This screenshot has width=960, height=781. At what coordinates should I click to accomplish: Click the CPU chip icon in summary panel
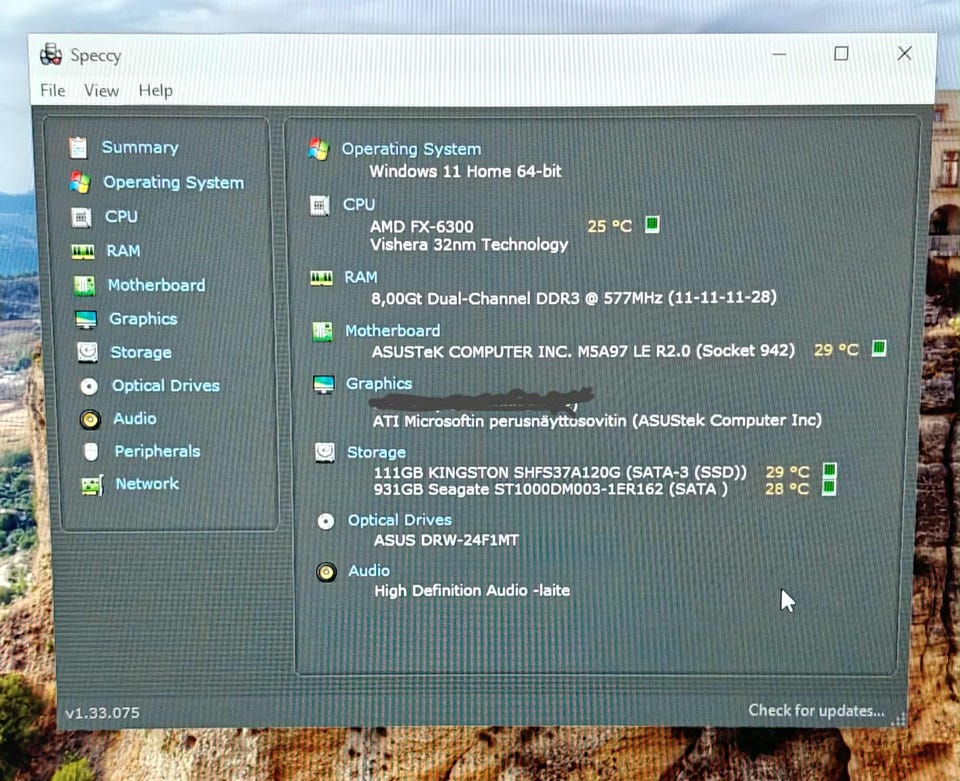click(319, 206)
